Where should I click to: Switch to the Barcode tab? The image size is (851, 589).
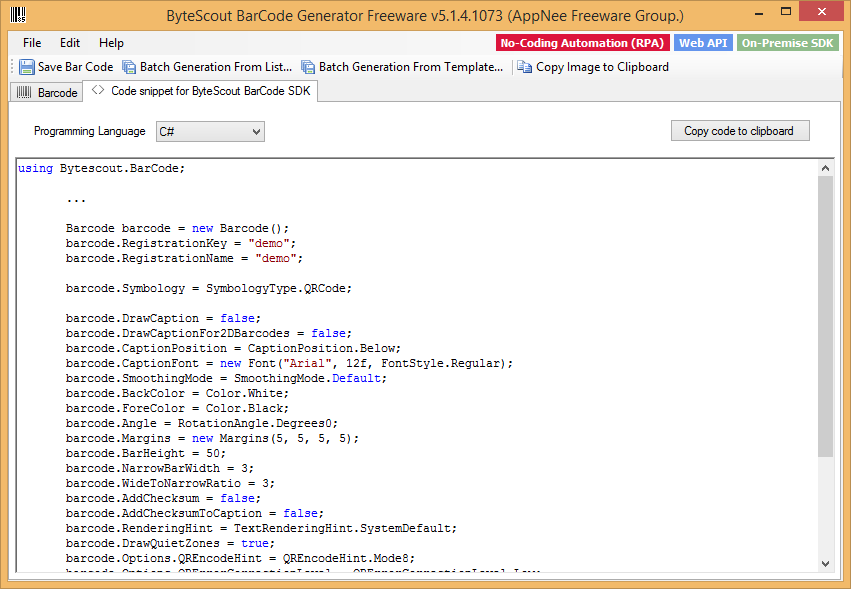point(47,92)
